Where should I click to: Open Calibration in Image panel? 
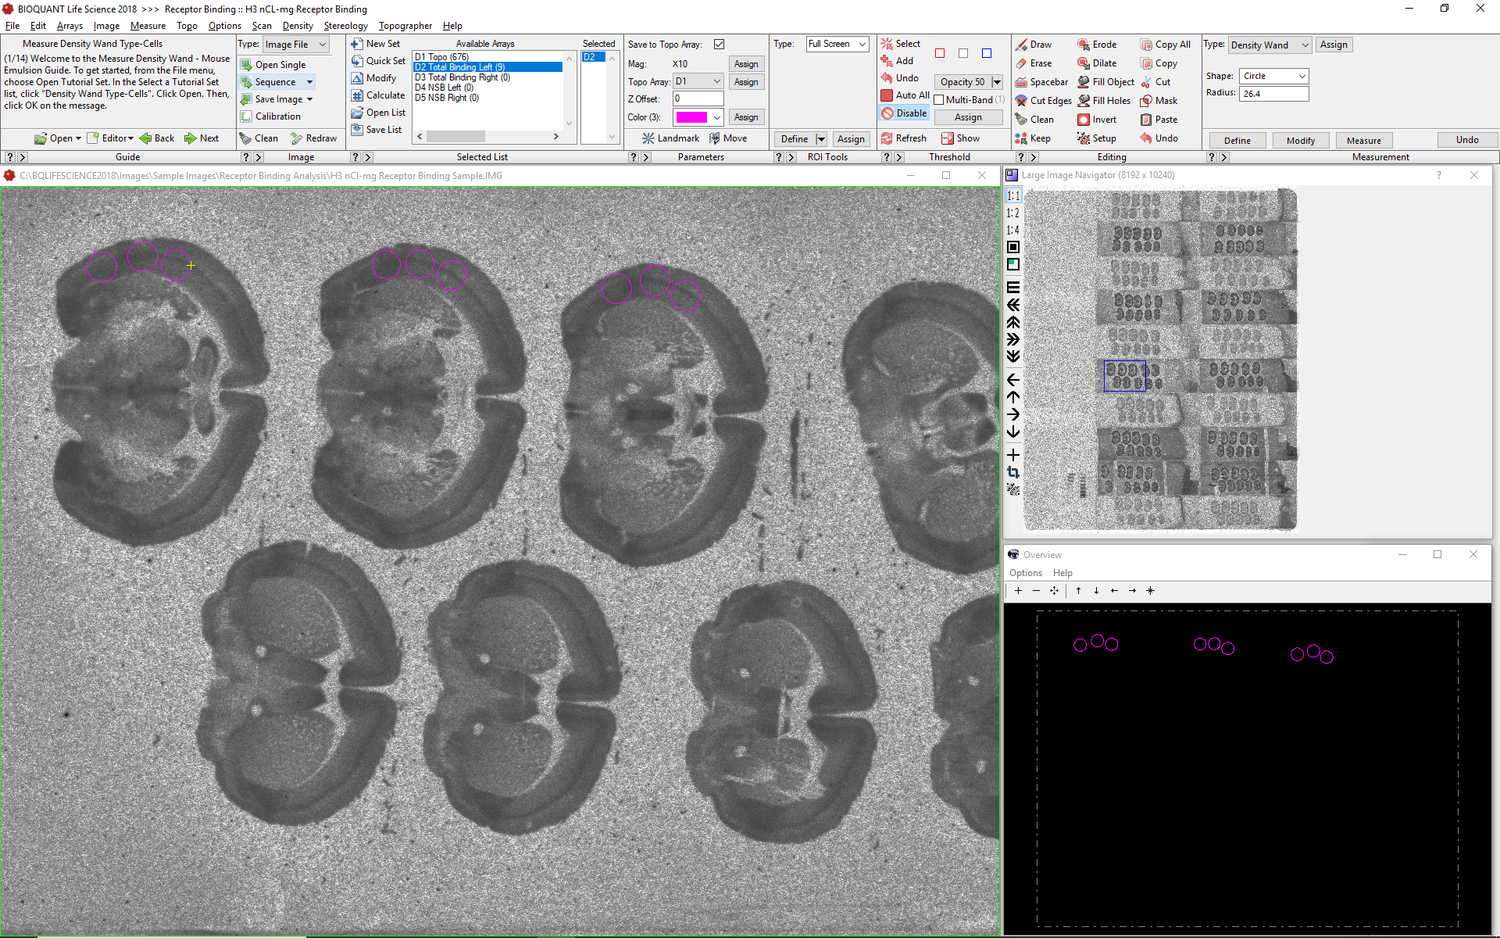point(270,117)
